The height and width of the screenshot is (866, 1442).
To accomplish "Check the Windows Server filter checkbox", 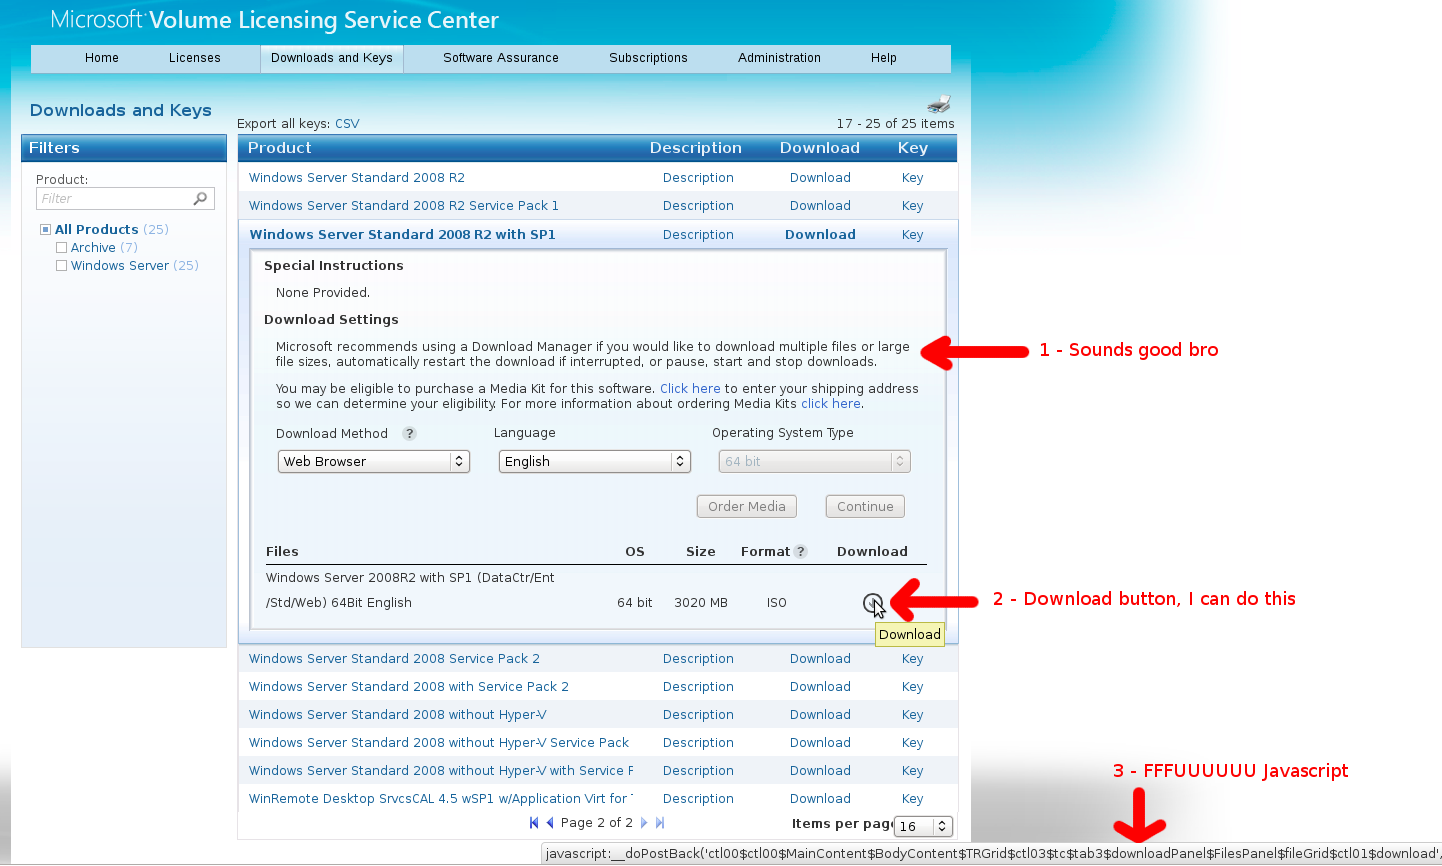I will [x=61, y=266].
